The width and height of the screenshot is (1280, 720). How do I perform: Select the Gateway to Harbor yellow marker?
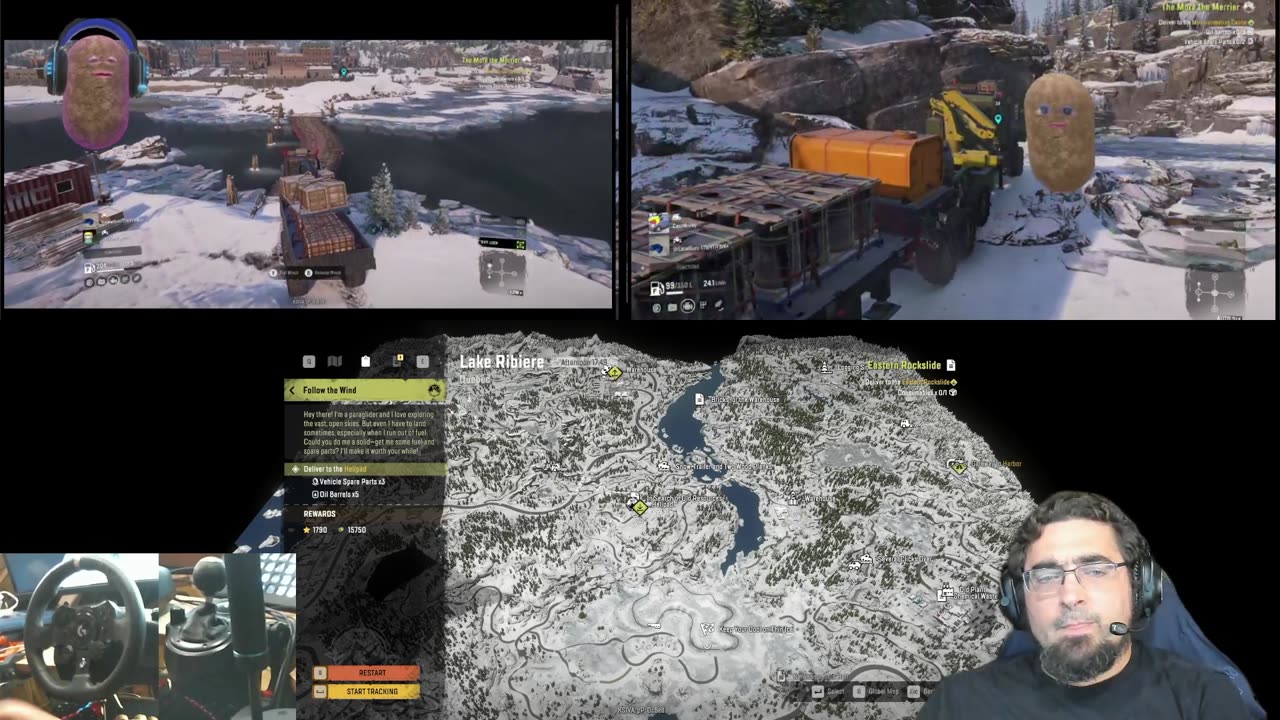click(x=958, y=466)
